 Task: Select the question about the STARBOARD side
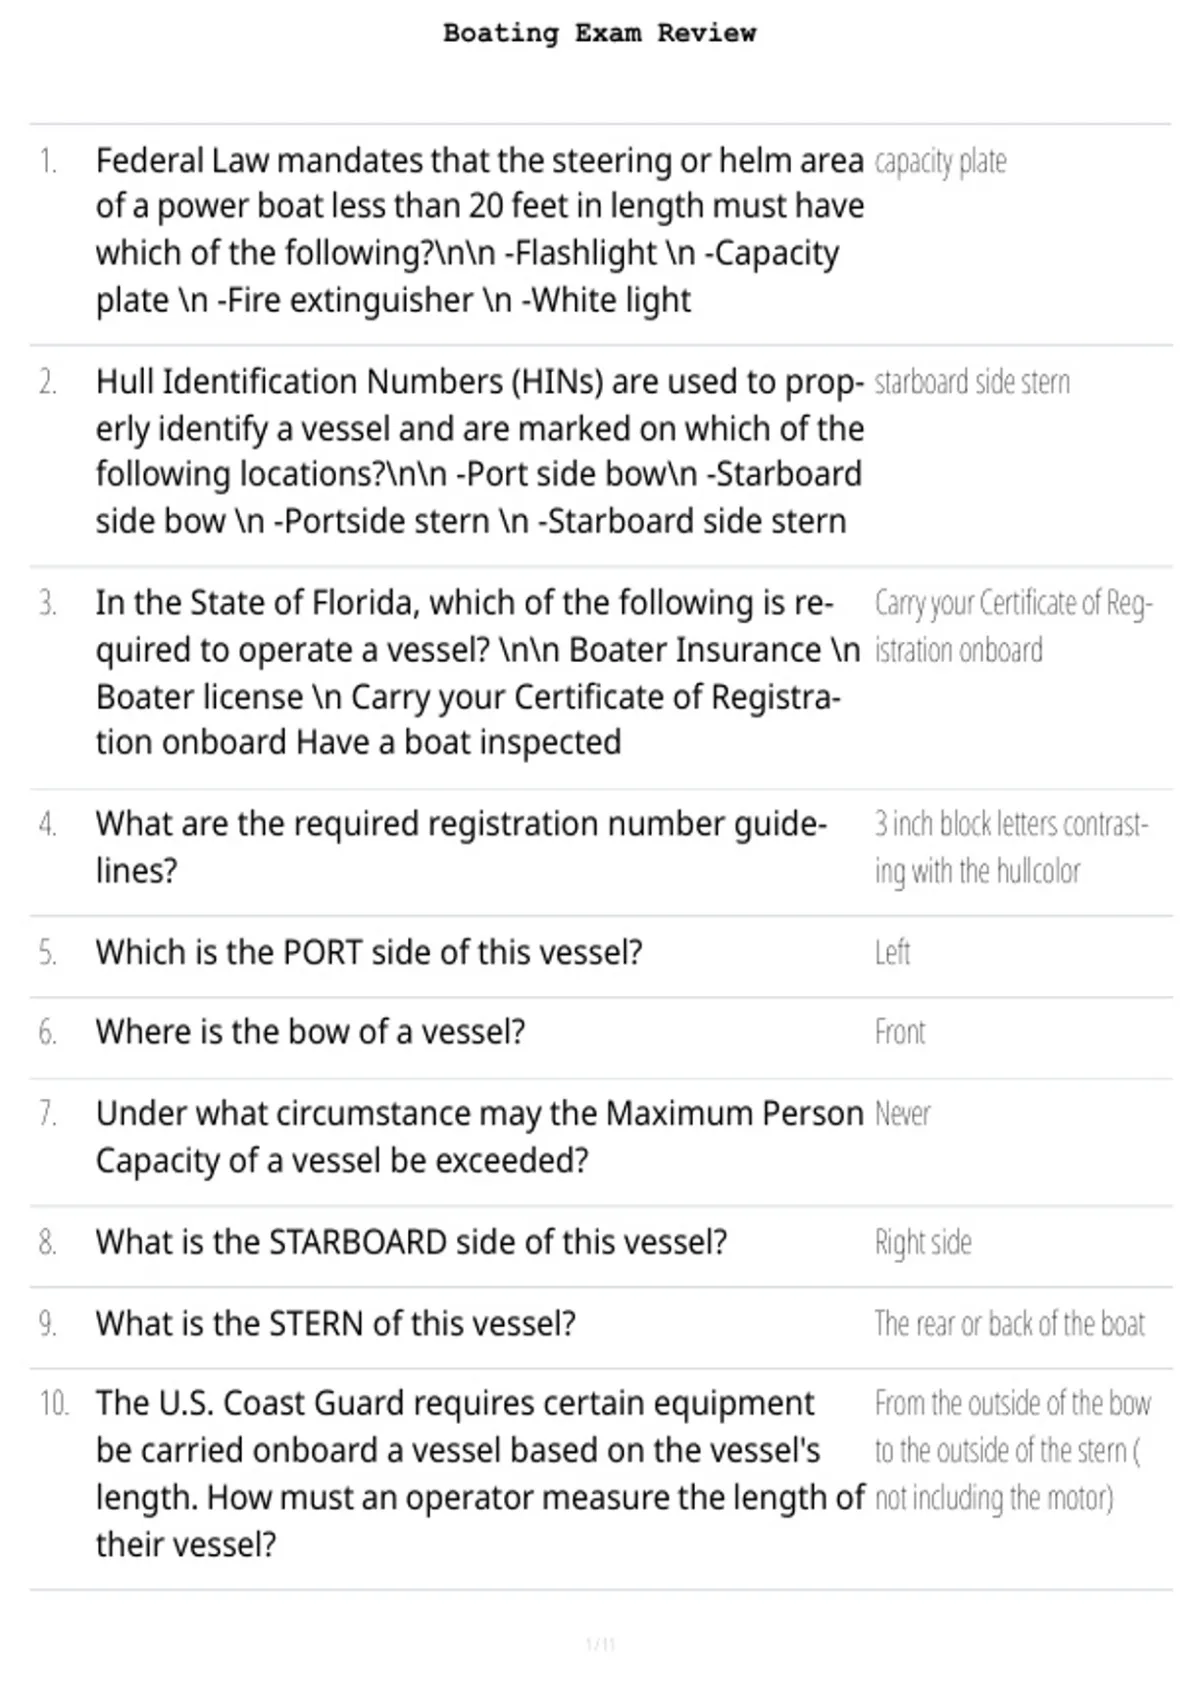pos(411,1242)
